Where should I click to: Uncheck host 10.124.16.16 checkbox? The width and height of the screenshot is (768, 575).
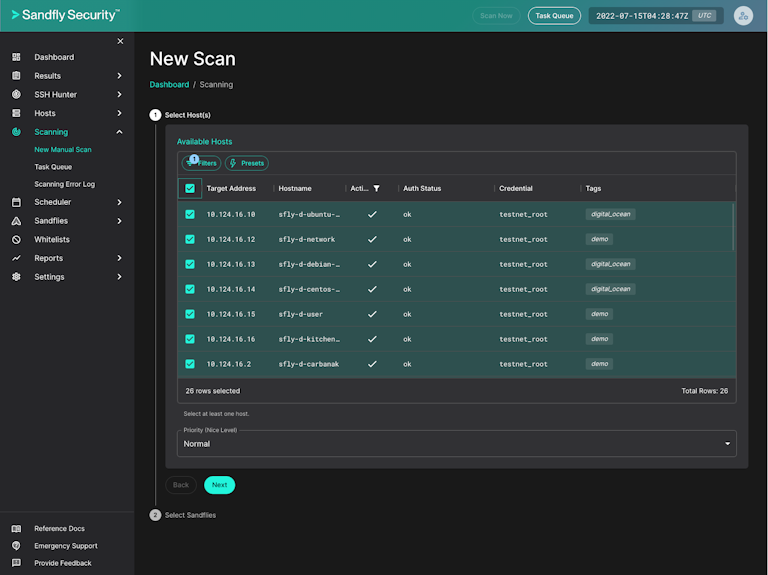pyautogui.click(x=190, y=339)
